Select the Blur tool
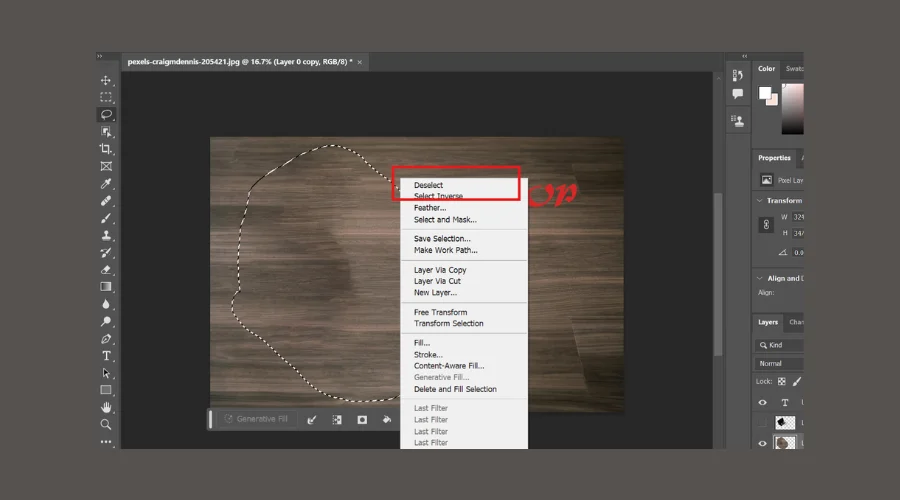 tap(106, 304)
